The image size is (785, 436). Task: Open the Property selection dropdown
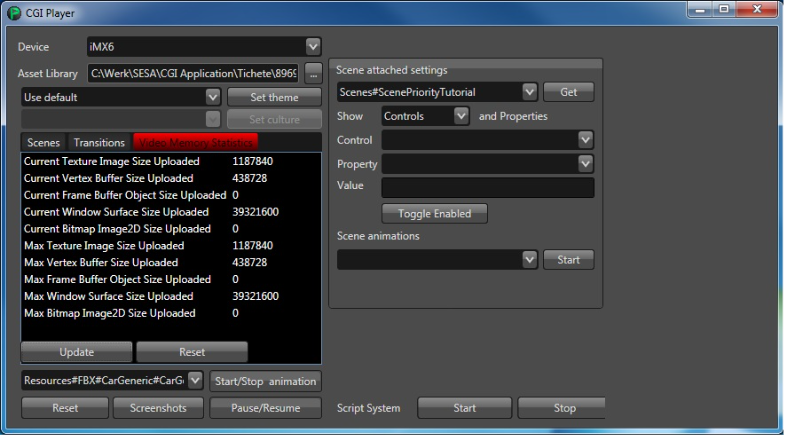pos(585,164)
